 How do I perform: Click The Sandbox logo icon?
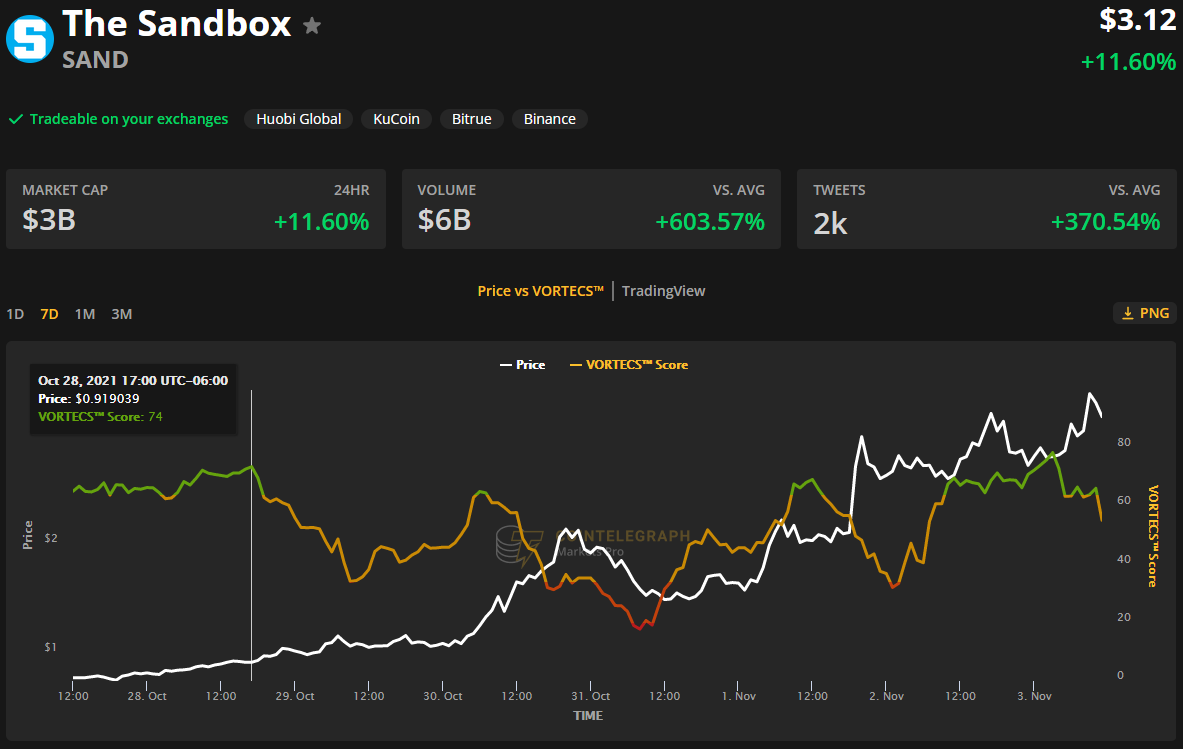tap(30, 39)
